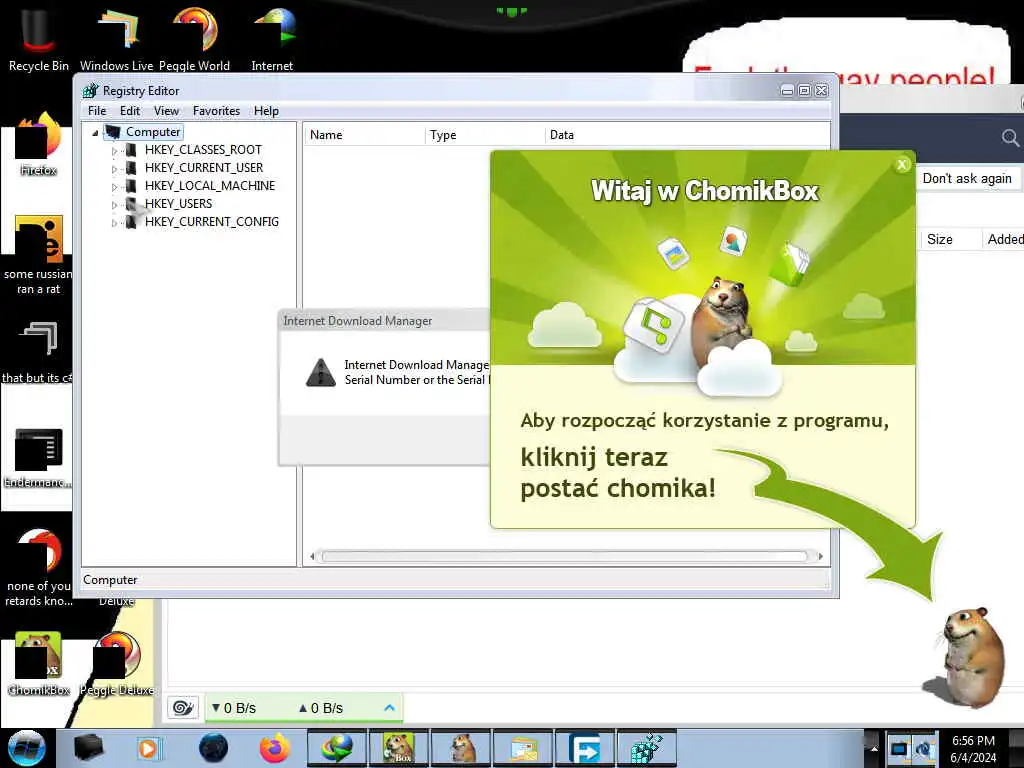Image resolution: width=1024 pixels, height=768 pixels.
Task: Open the Edit menu in Registry Editor
Action: (130, 111)
